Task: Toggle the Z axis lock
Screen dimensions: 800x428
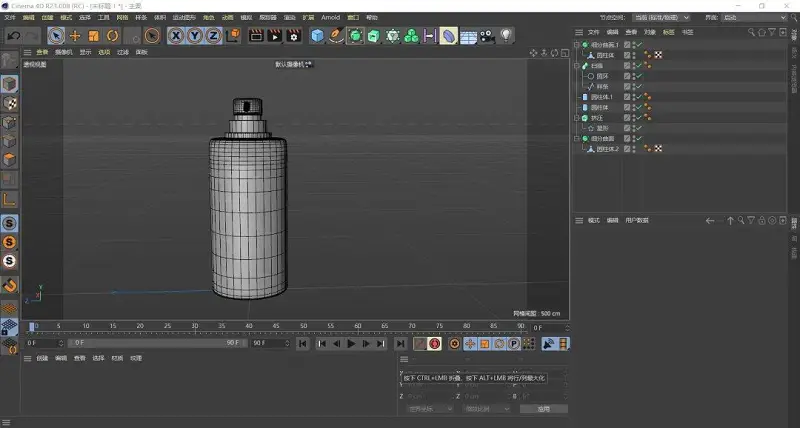Action: [x=213, y=36]
